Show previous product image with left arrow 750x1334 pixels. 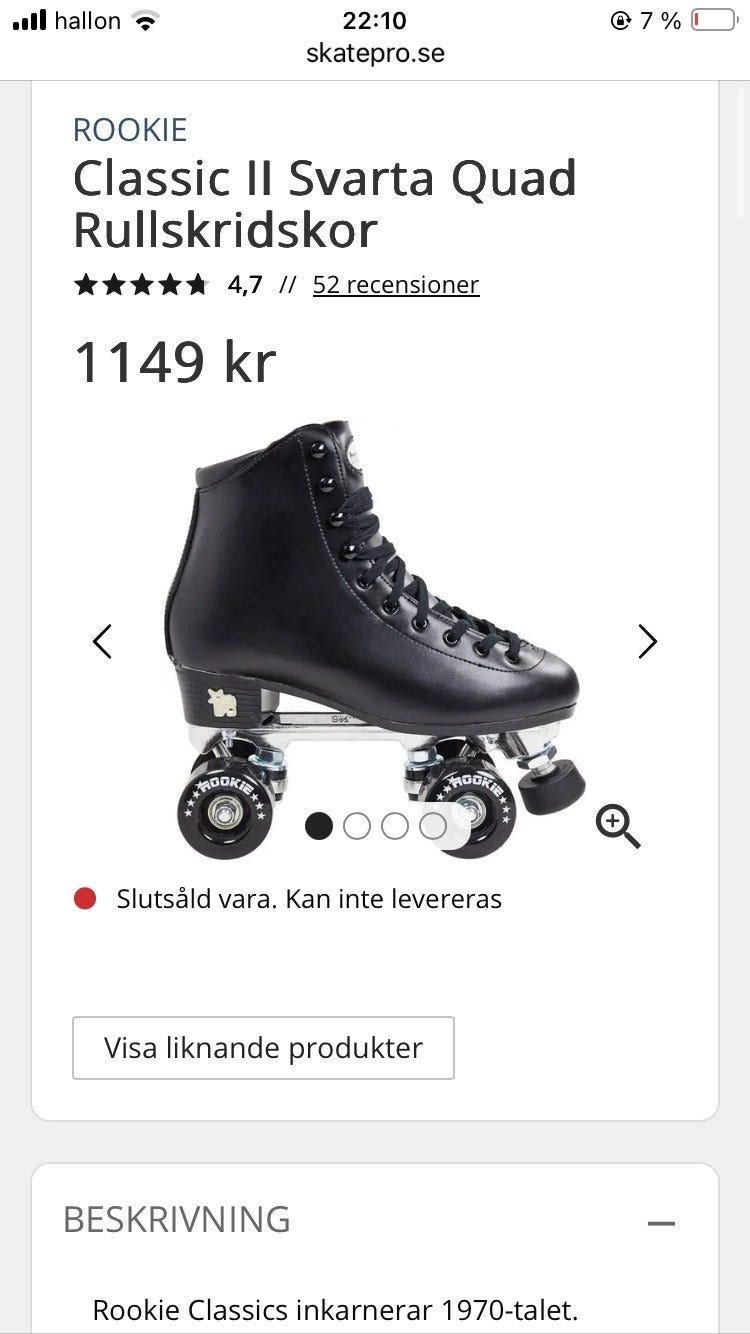point(102,641)
